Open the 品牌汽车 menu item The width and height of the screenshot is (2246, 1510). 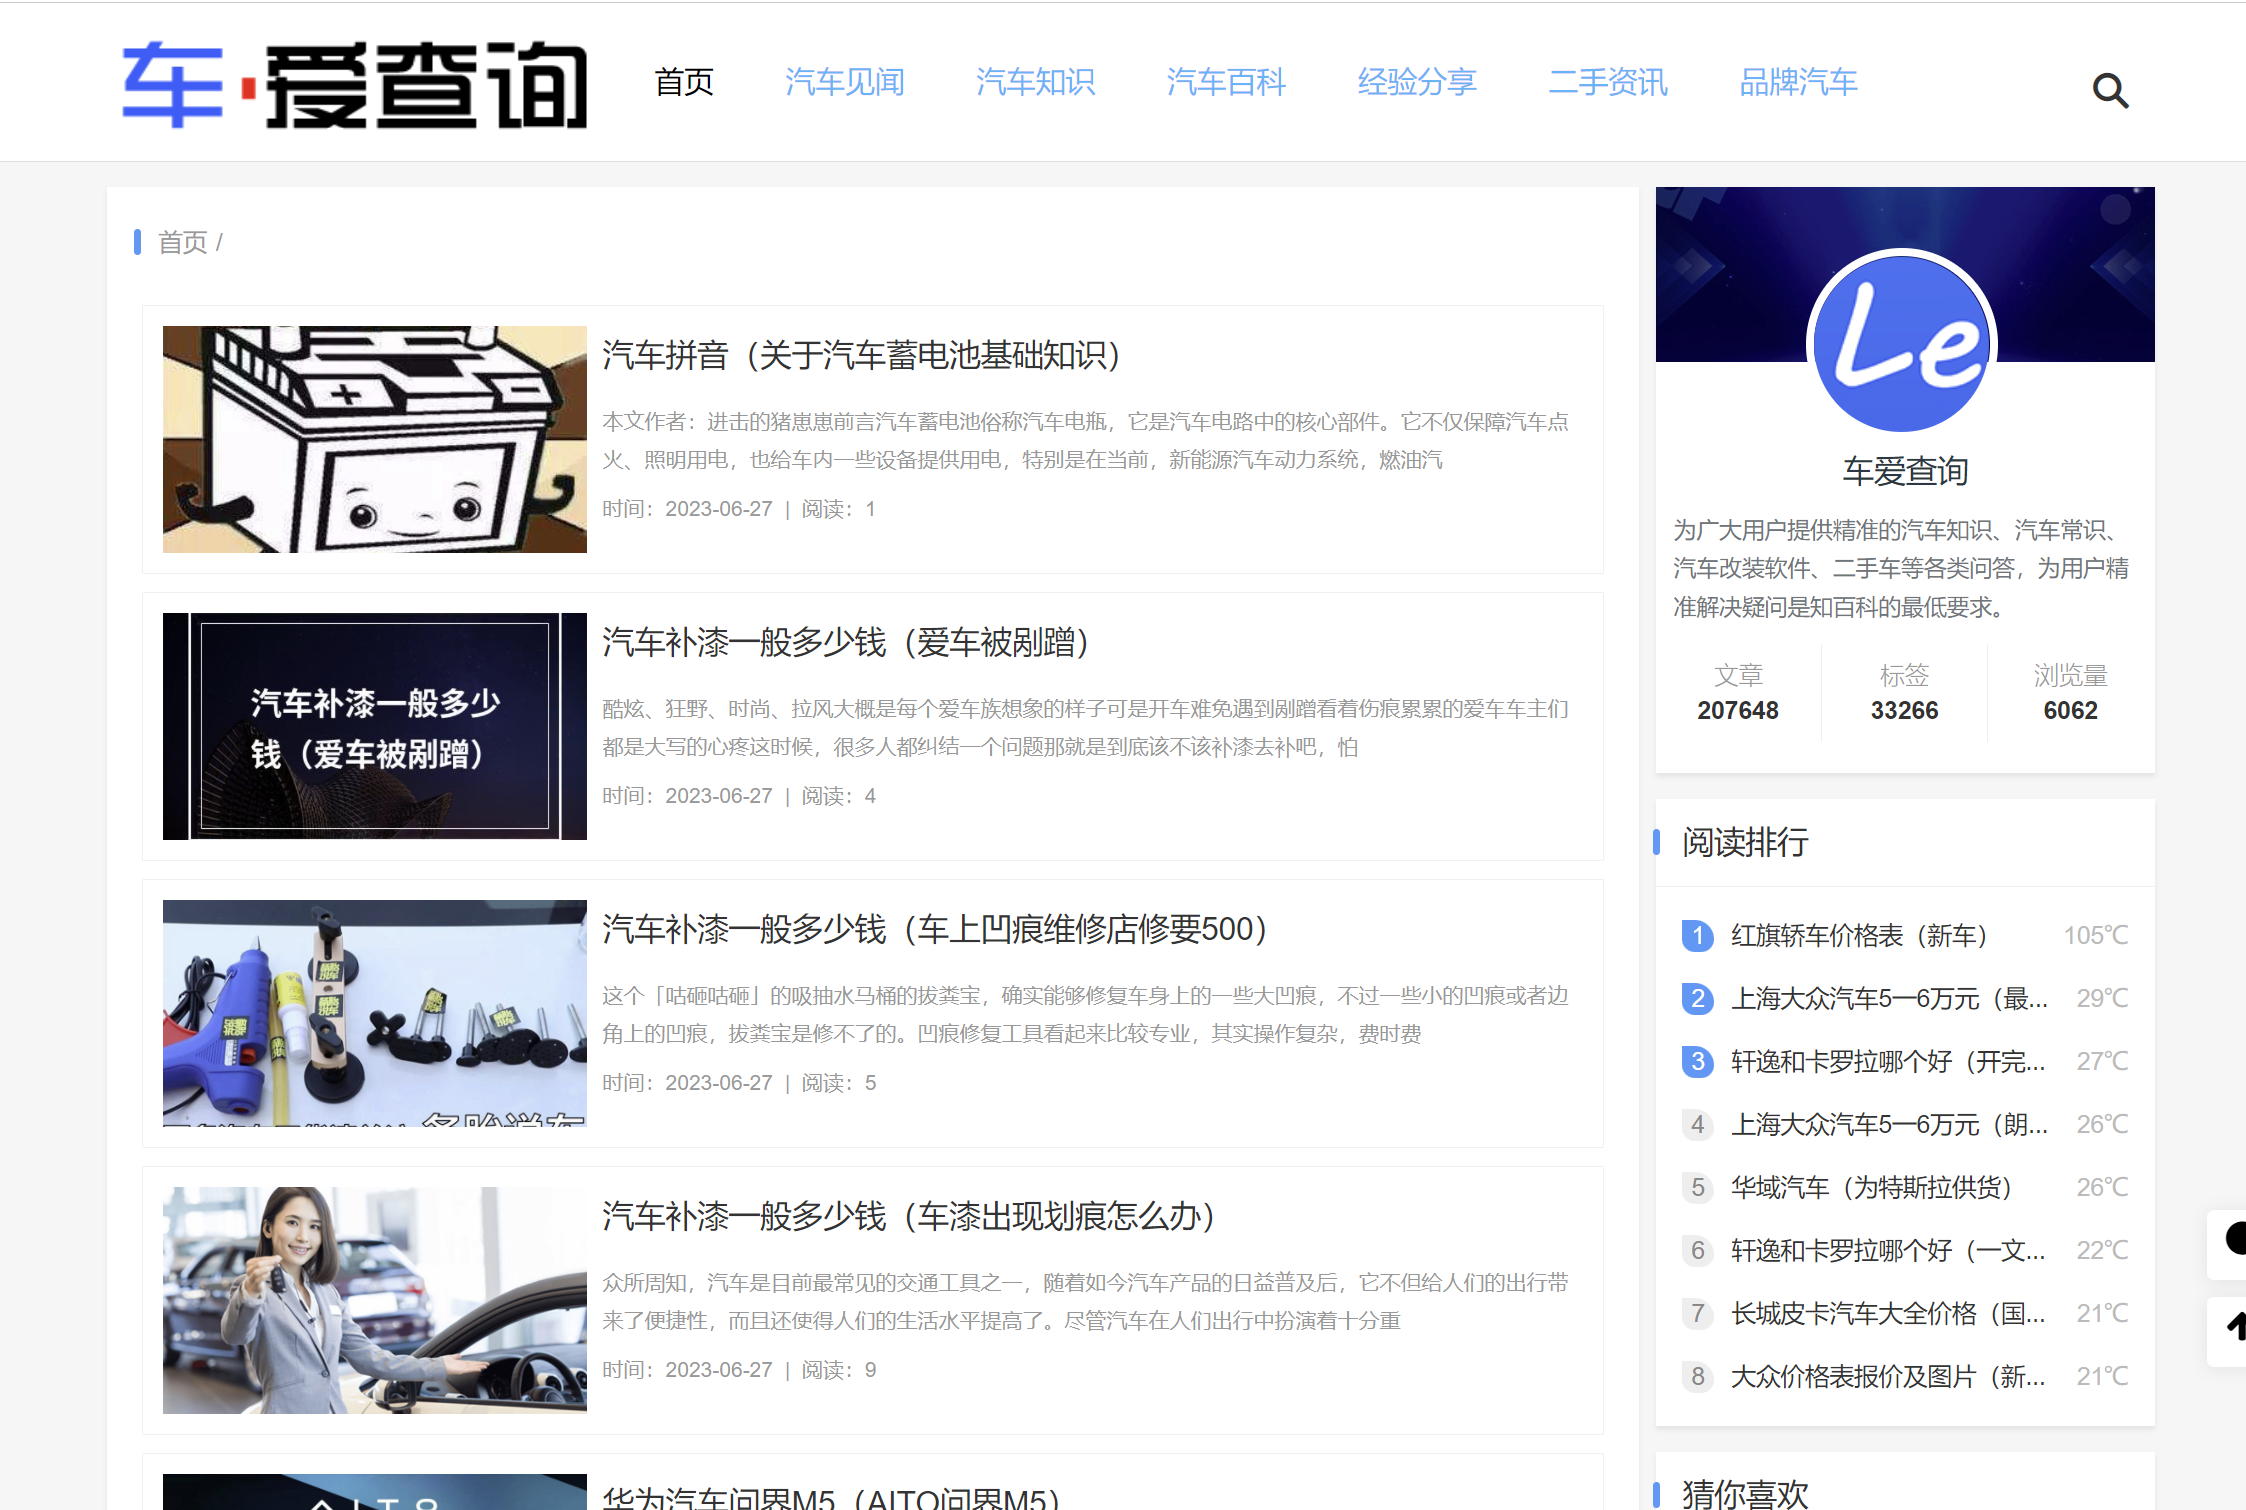pos(1799,82)
